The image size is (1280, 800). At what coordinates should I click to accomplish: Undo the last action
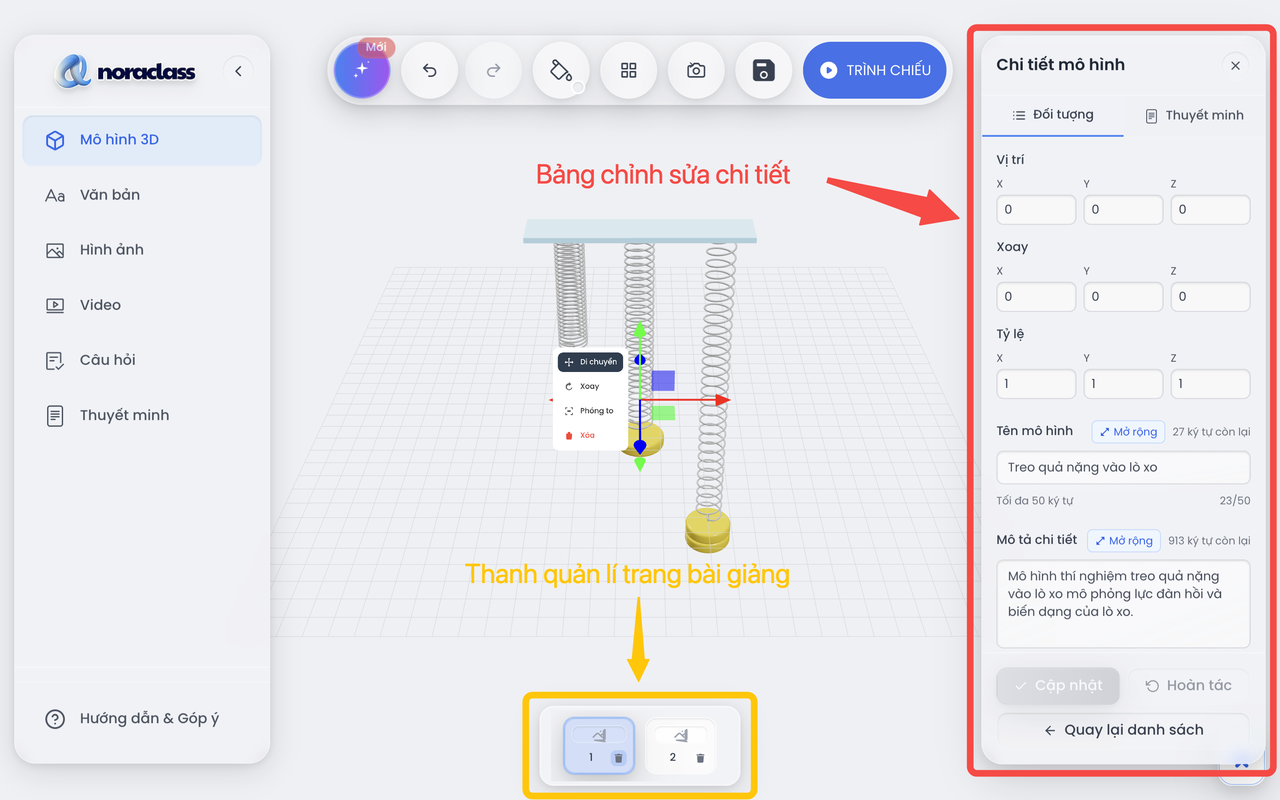pyautogui.click(x=430, y=70)
